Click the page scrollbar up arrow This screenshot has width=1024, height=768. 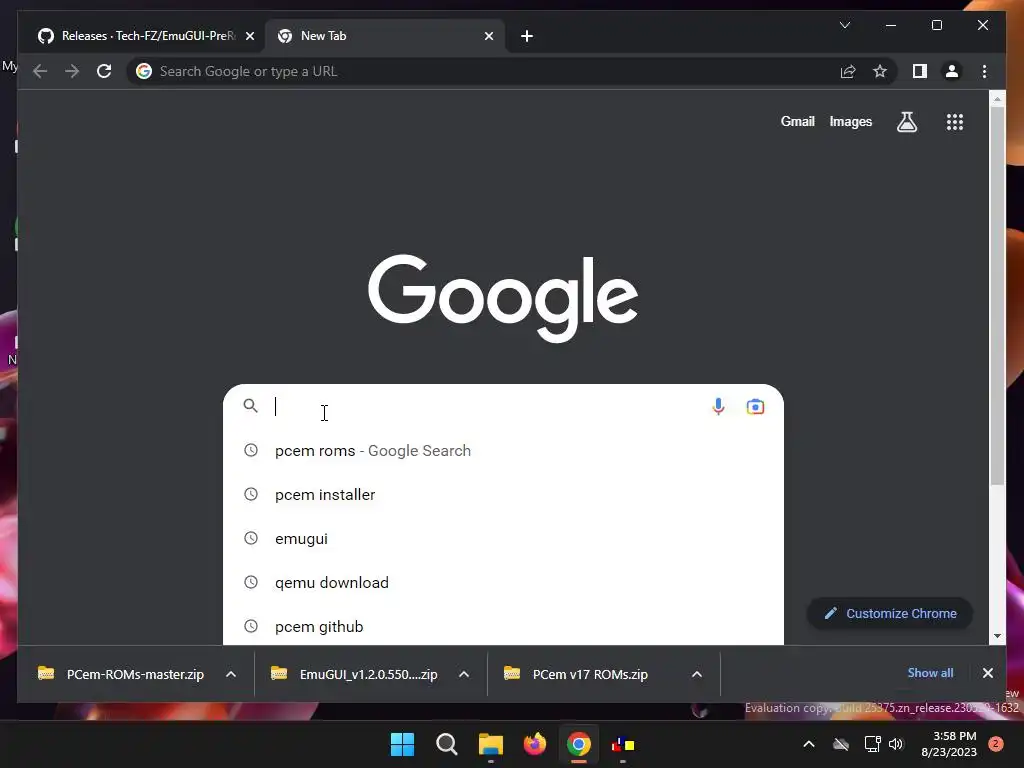(x=997, y=99)
